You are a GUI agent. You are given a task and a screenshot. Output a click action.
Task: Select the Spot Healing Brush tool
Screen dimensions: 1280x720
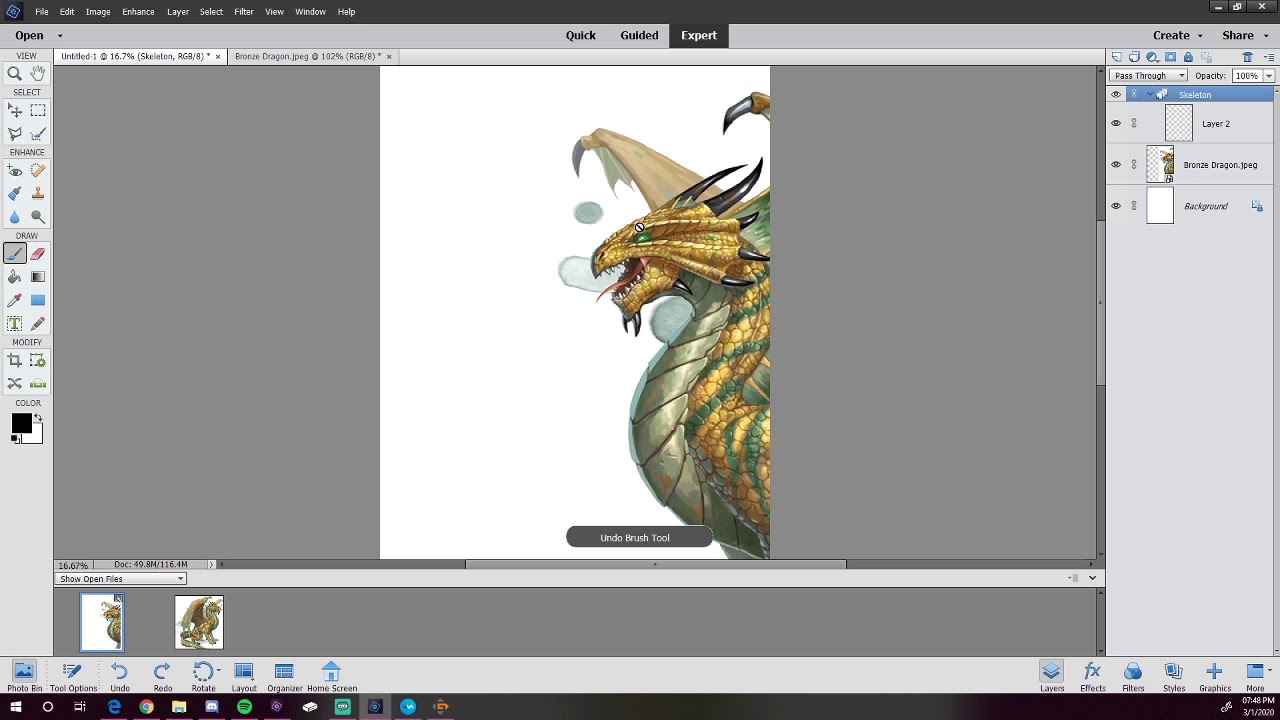click(x=38, y=171)
